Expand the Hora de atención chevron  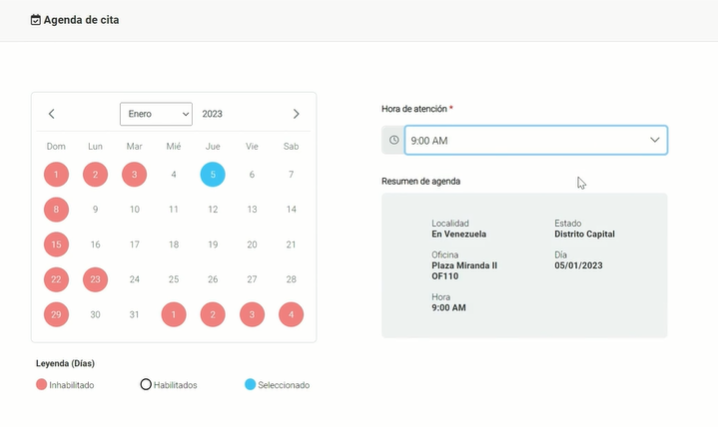[x=655, y=140]
